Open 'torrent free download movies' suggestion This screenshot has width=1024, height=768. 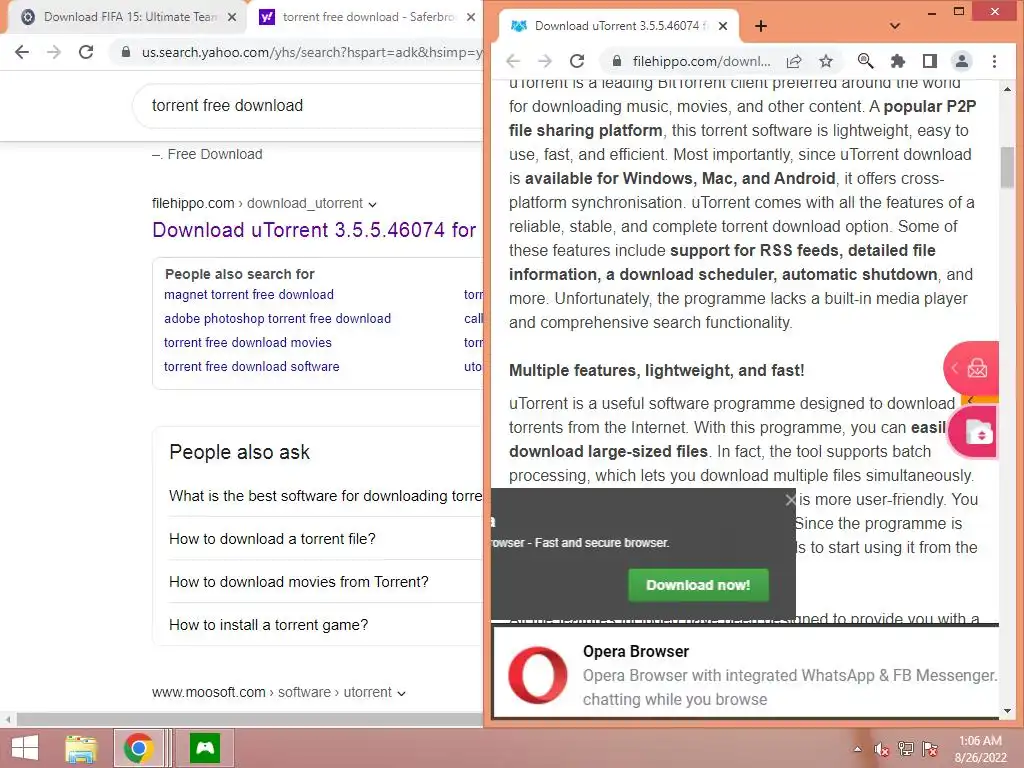pyautogui.click(x=248, y=343)
